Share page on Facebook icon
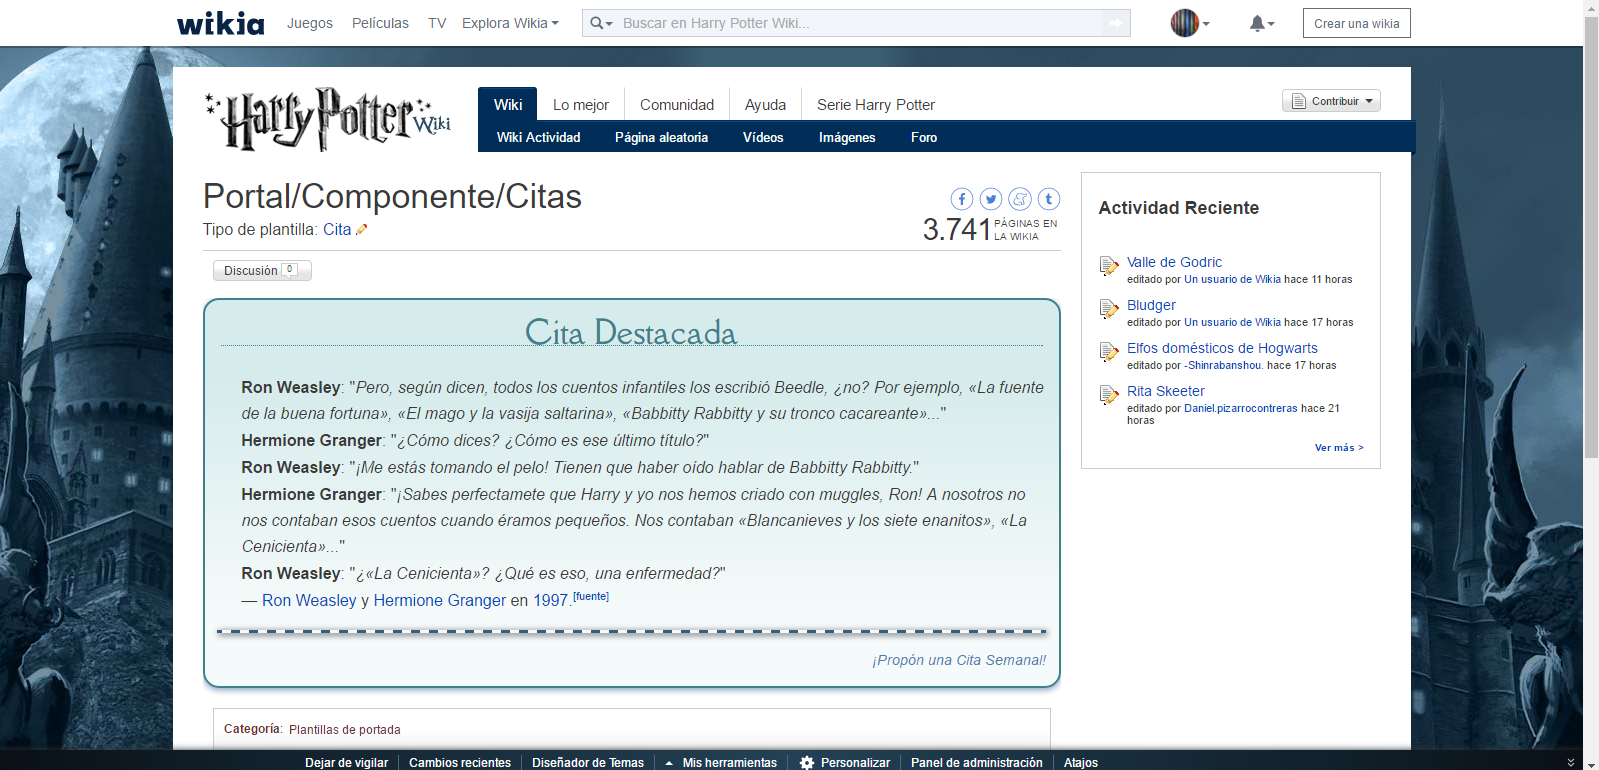Screen dimensions: 1599x770 (962, 199)
